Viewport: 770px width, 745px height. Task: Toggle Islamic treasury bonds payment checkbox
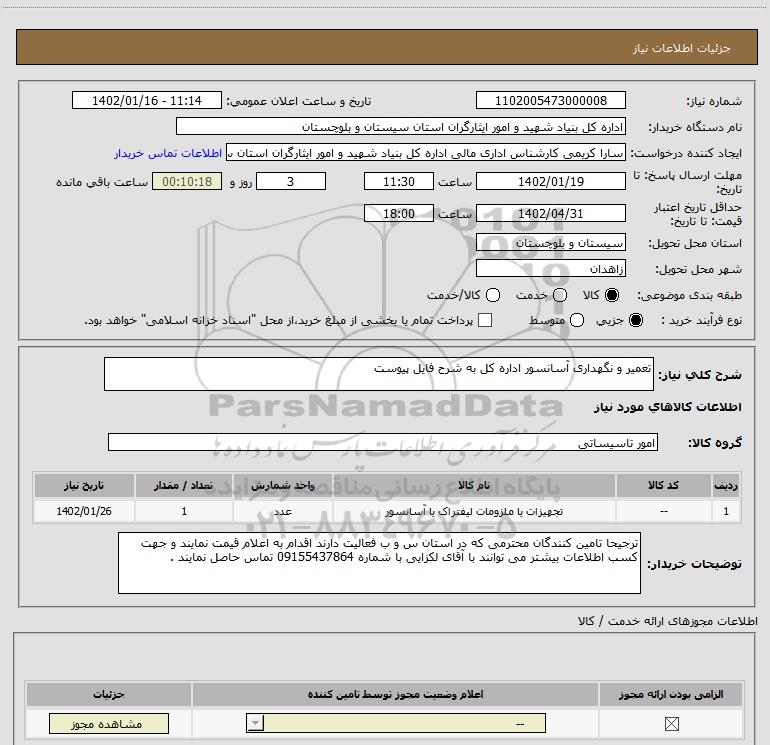485,320
